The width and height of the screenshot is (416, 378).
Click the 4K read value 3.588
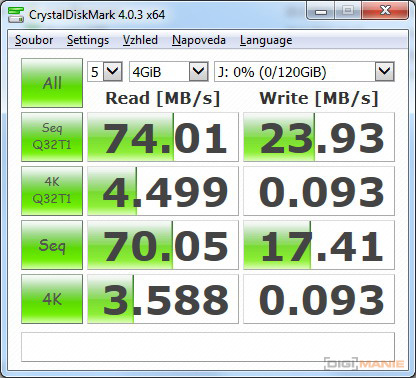[163, 299]
